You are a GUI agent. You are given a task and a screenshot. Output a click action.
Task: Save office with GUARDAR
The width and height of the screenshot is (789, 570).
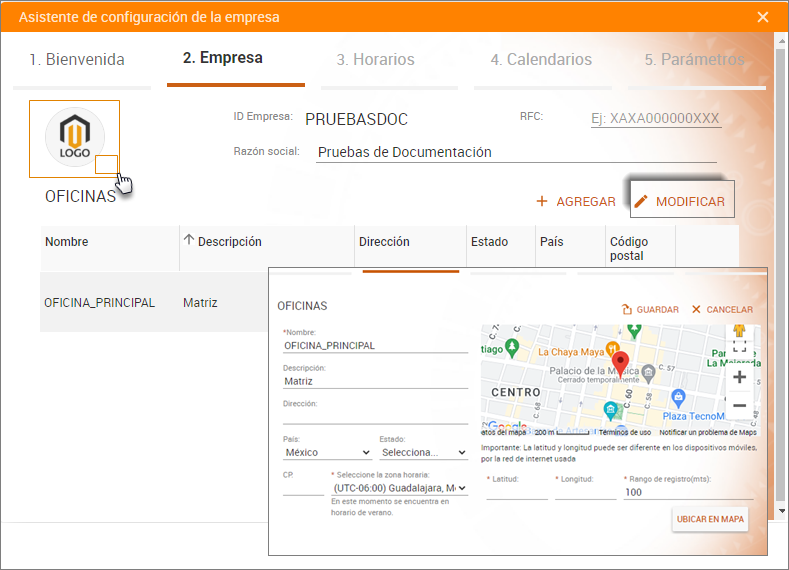click(x=649, y=309)
